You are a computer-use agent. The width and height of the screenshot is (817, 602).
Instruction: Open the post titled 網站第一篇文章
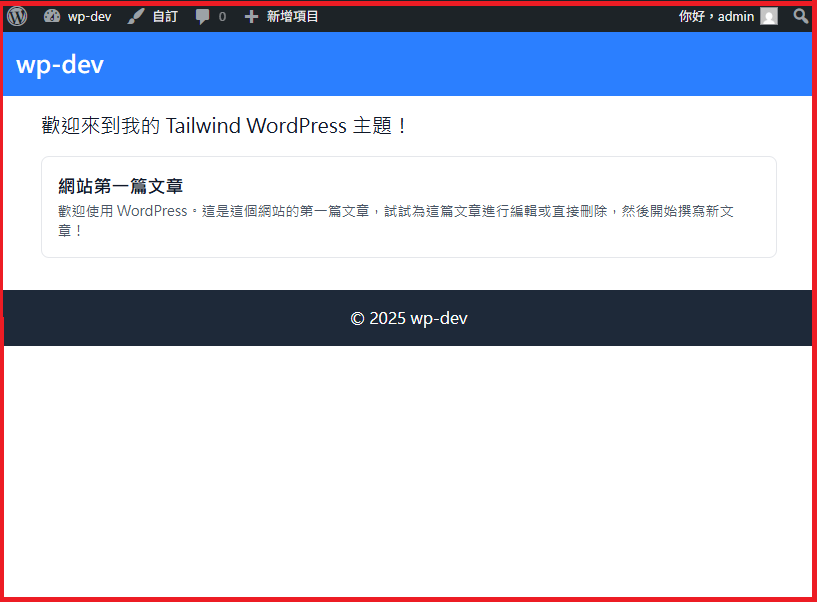[x=120, y=186]
